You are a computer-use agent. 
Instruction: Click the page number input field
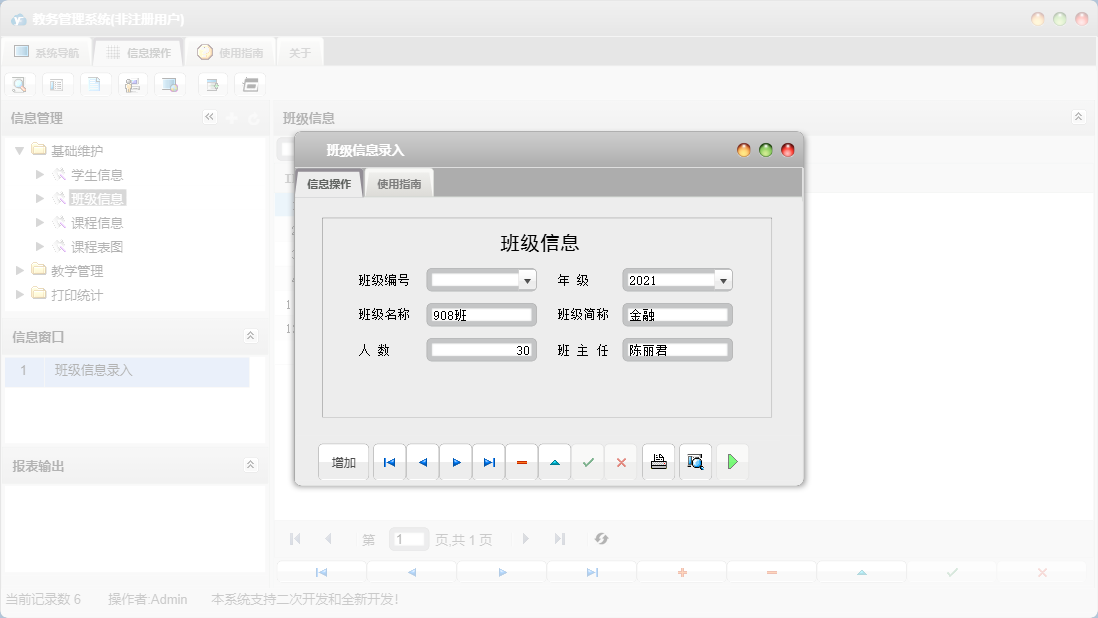408,538
